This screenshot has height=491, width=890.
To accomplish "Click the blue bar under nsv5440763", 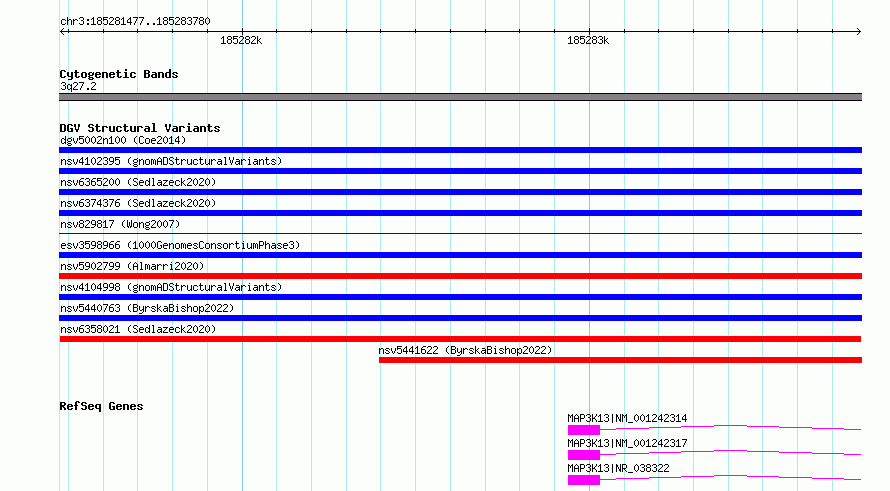I will pos(460,318).
